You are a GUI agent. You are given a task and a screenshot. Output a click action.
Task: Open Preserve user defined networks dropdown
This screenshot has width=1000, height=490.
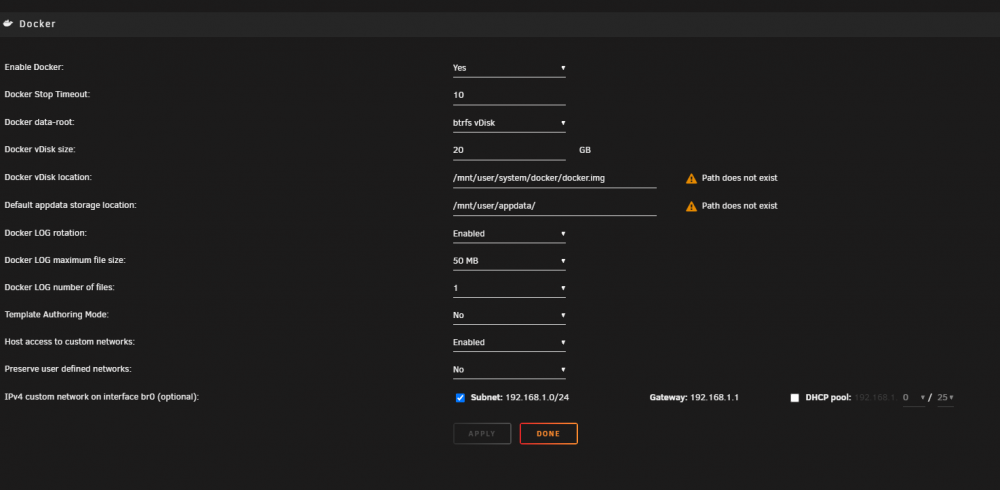[509, 370]
